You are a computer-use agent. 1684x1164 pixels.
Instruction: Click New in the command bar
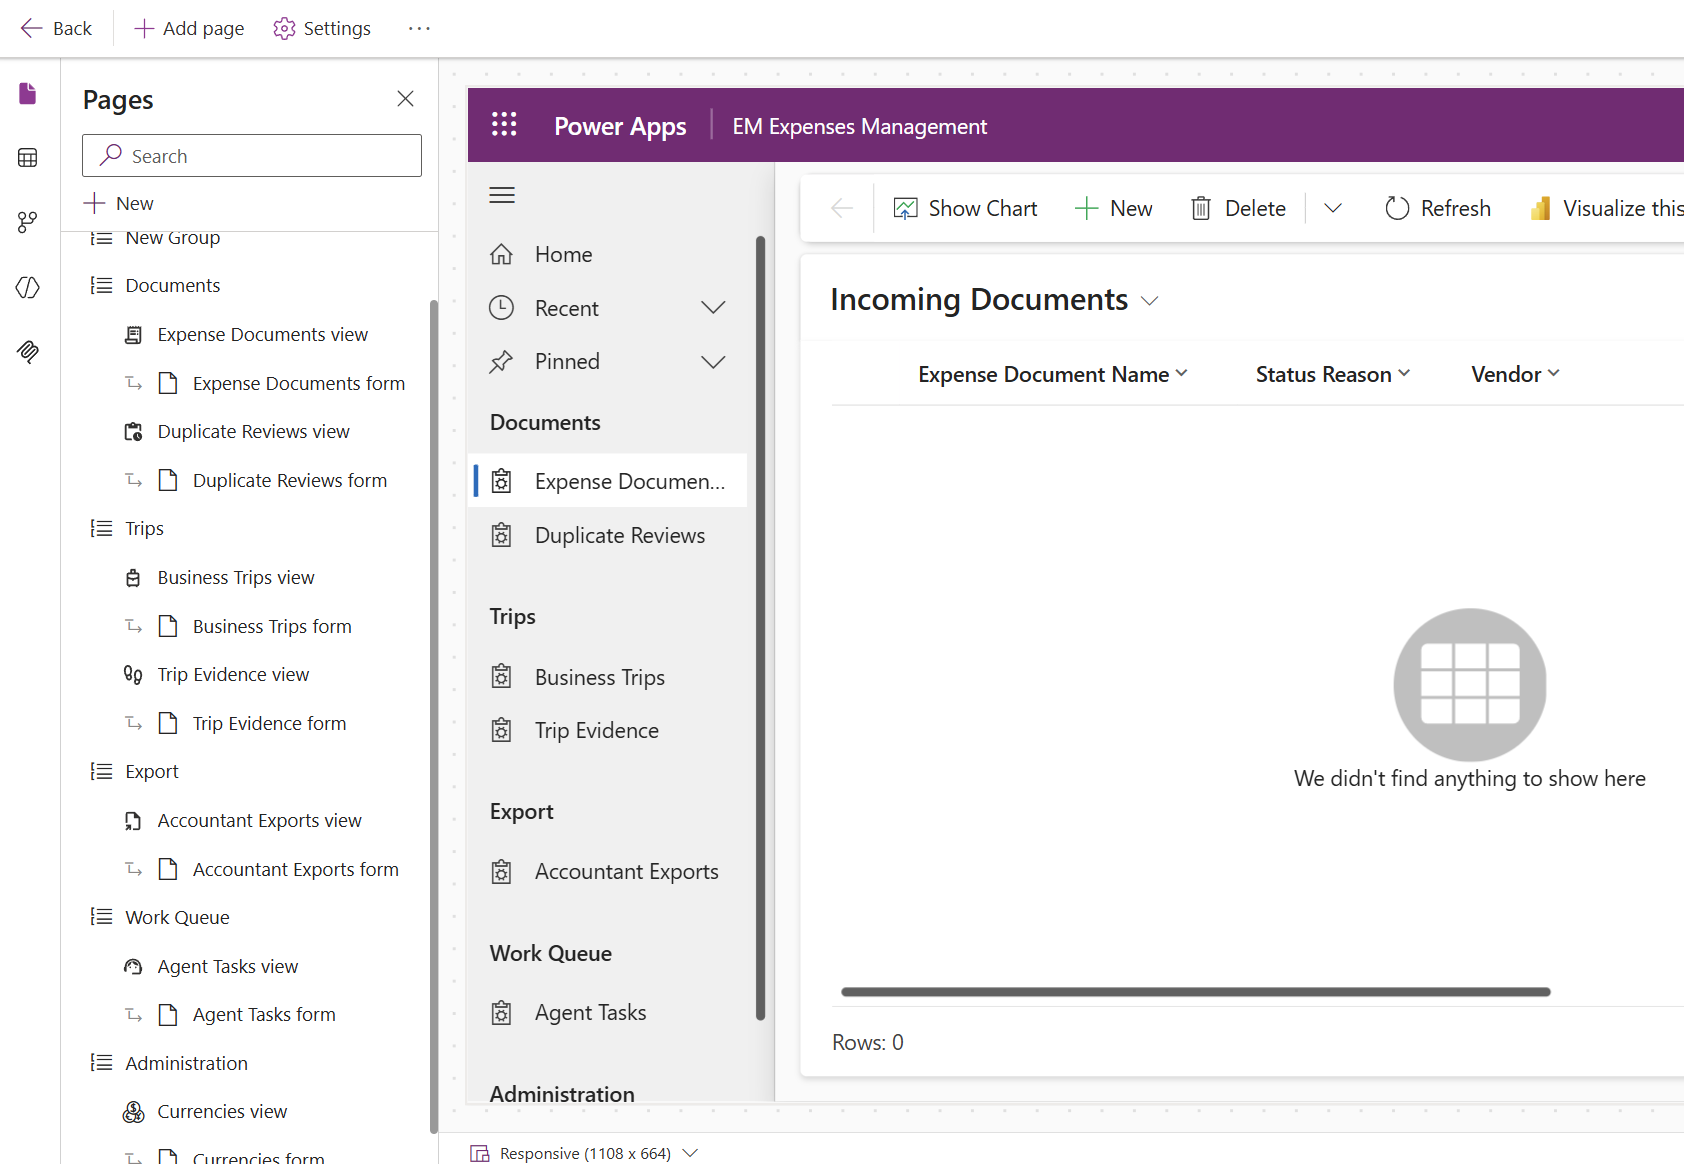click(1113, 208)
